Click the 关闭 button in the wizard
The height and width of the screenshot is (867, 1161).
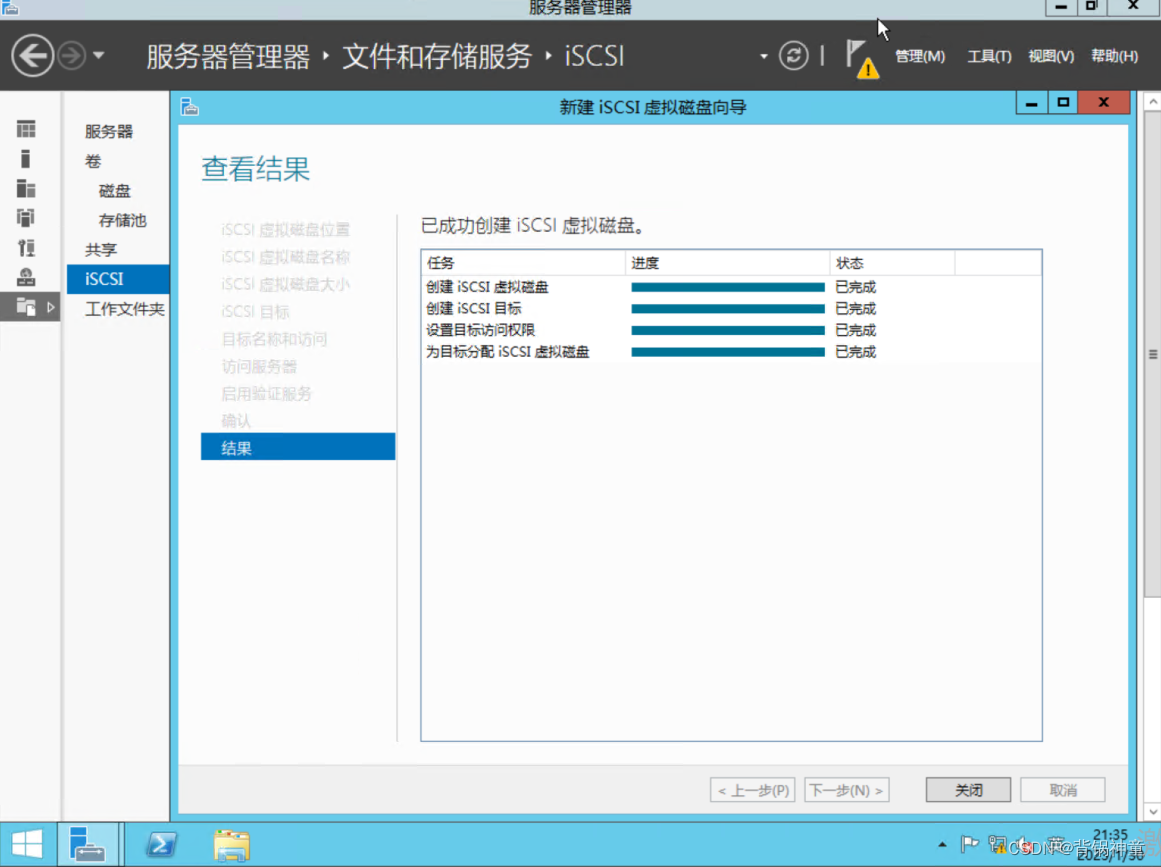(966, 789)
